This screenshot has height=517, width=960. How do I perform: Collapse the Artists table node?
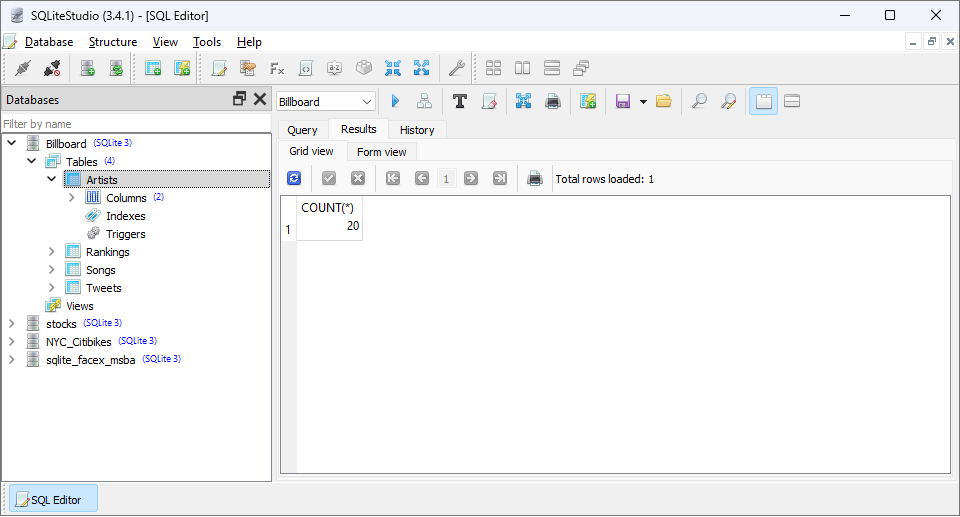[x=52, y=179]
